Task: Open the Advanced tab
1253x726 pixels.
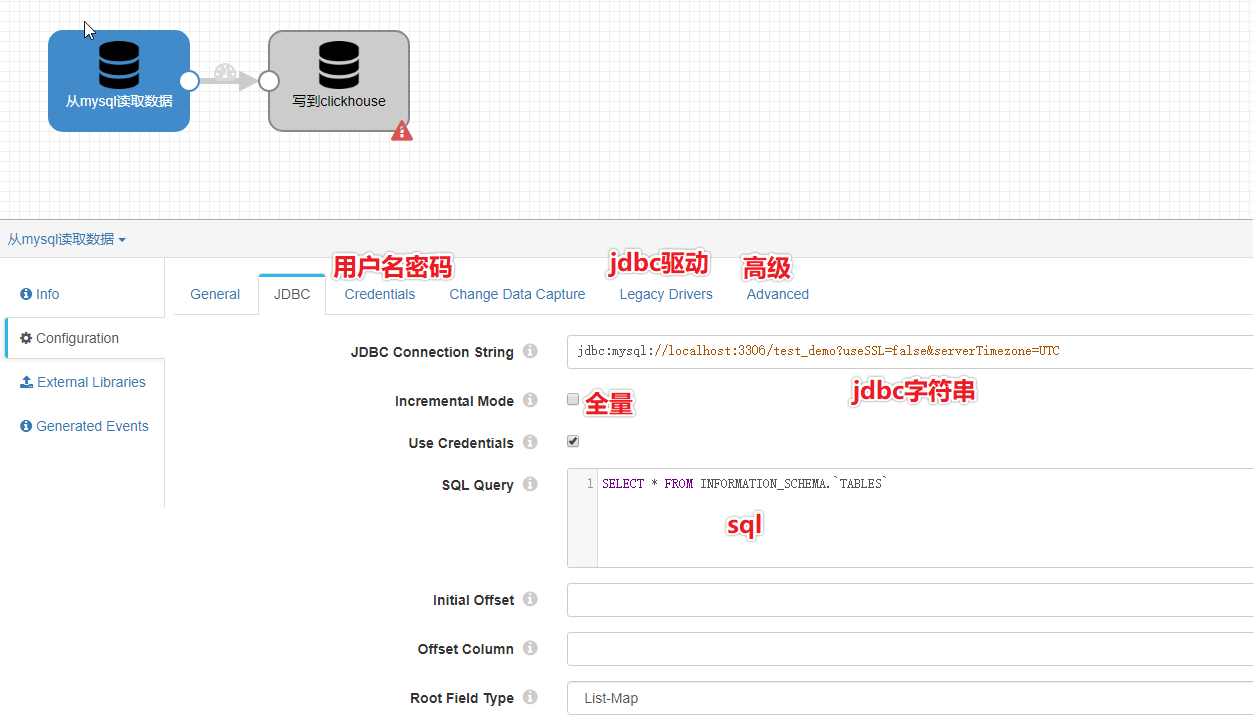Action: point(778,294)
